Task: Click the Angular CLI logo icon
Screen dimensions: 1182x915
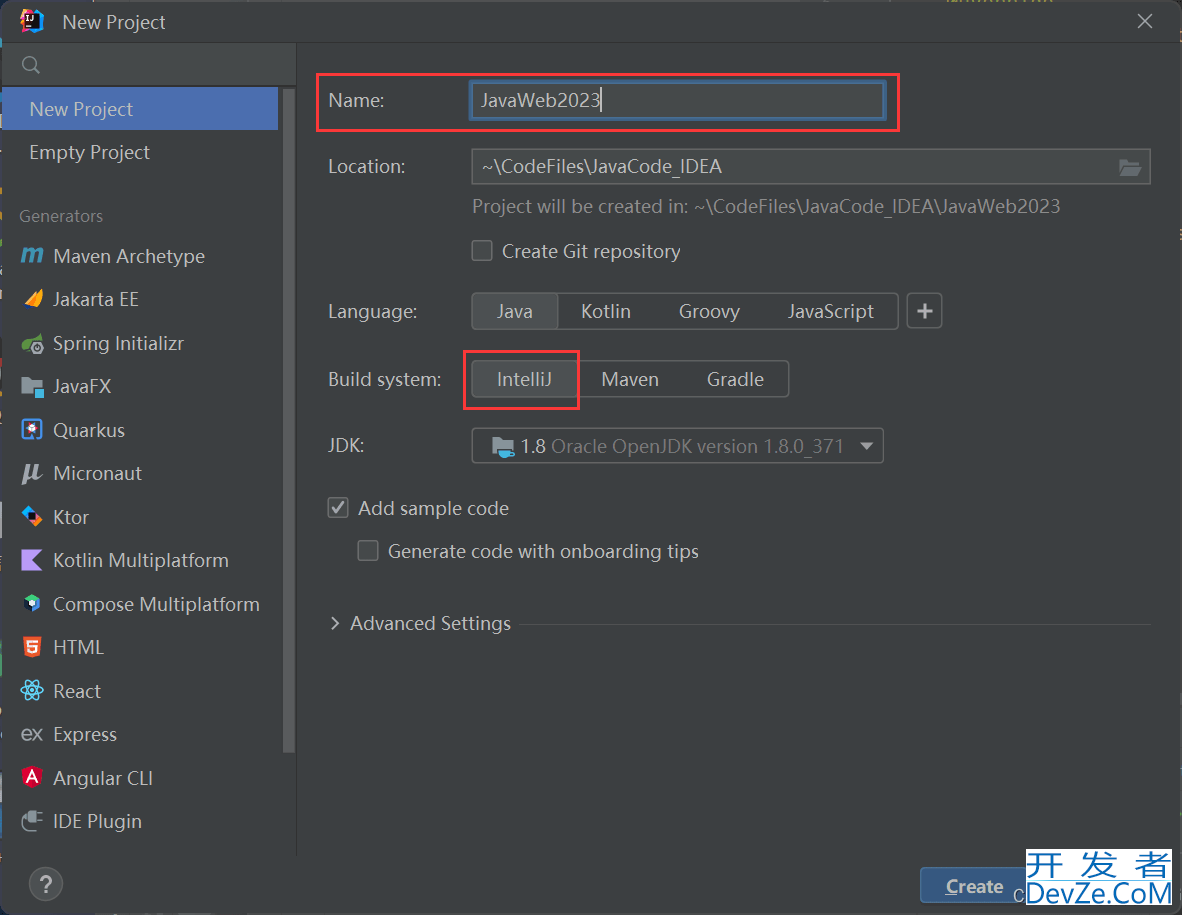Action: pyautogui.click(x=32, y=777)
